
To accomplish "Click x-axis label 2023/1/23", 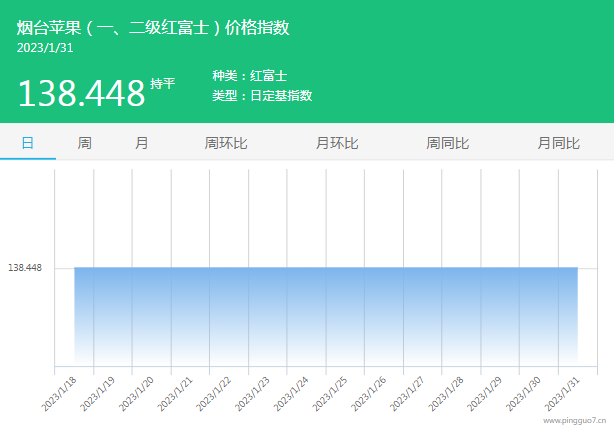I will [253, 394].
